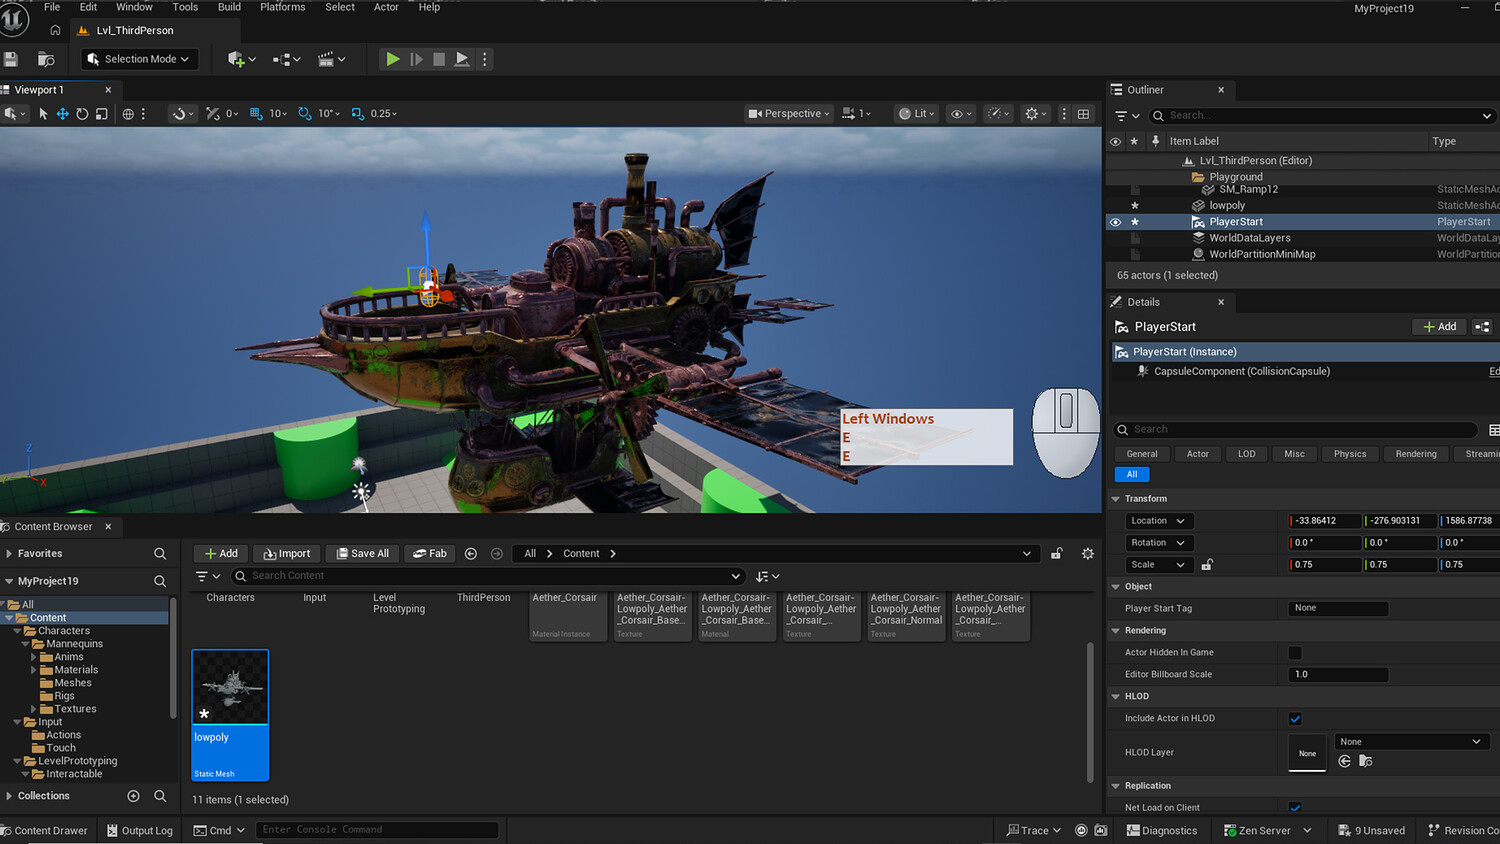Open the Fab marketplace button
Screen dimensions: 1500x844
click(x=429, y=553)
